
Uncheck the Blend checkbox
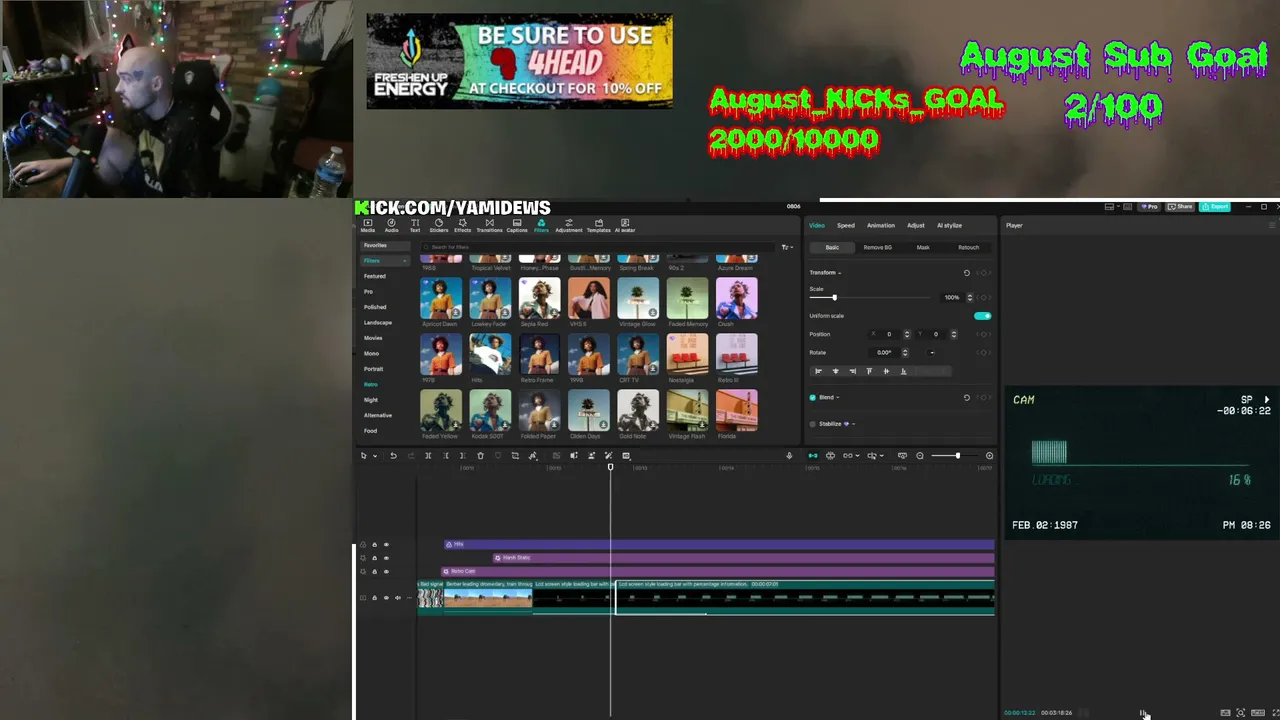pos(812,398)
